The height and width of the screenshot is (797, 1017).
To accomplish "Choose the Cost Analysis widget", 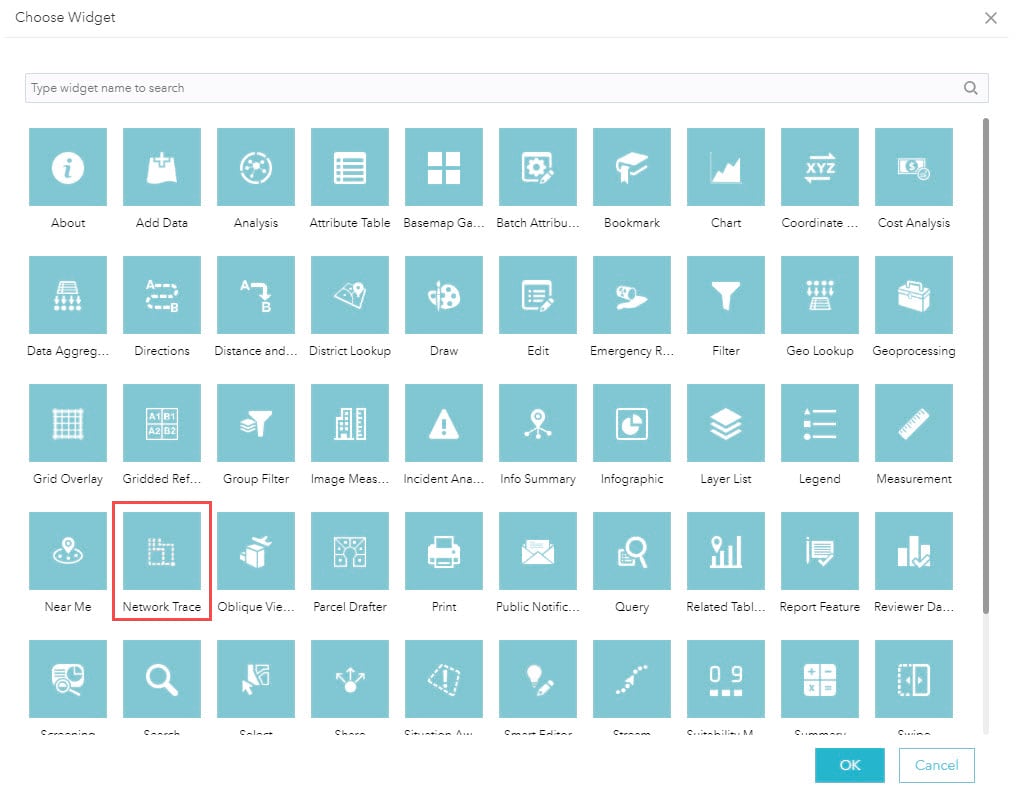I will 914,167.
